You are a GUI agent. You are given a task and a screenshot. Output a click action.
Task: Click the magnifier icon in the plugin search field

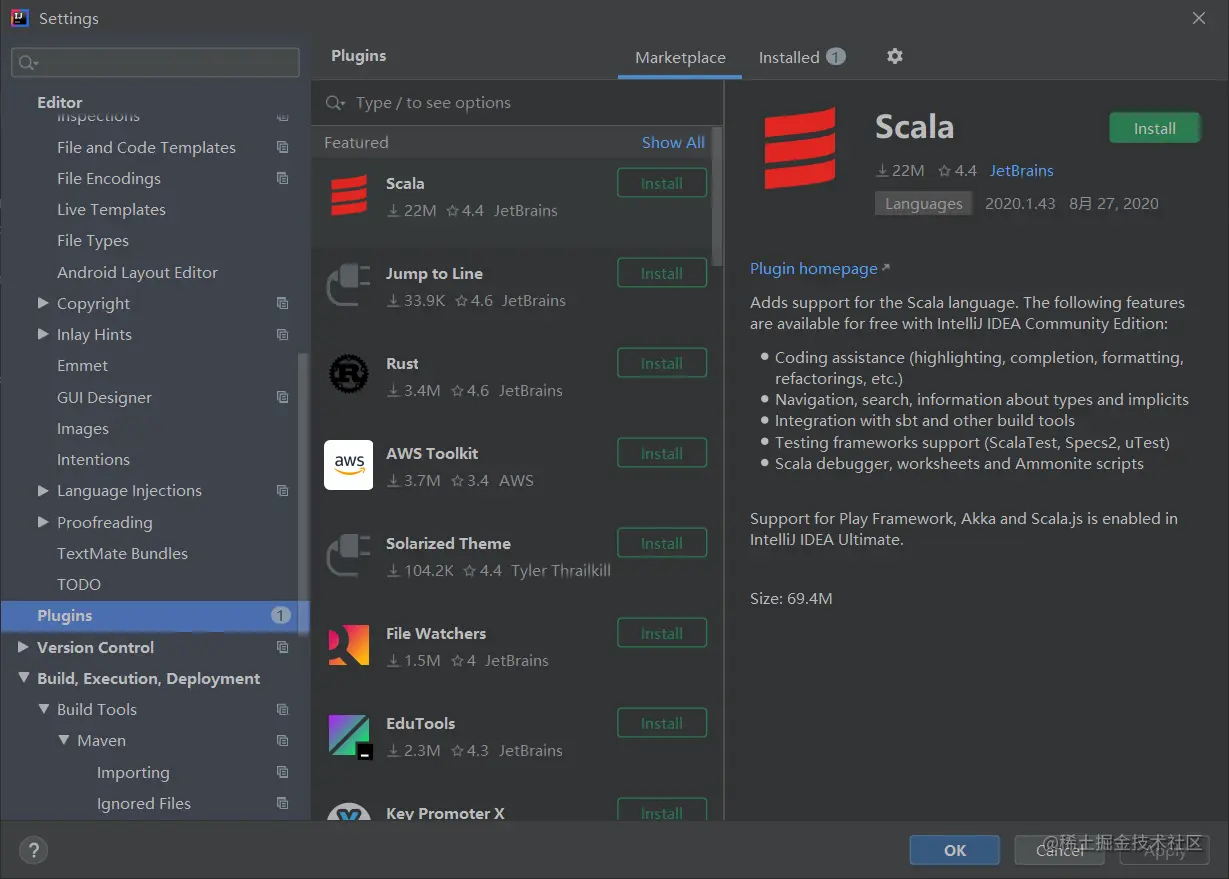[335, 103]
